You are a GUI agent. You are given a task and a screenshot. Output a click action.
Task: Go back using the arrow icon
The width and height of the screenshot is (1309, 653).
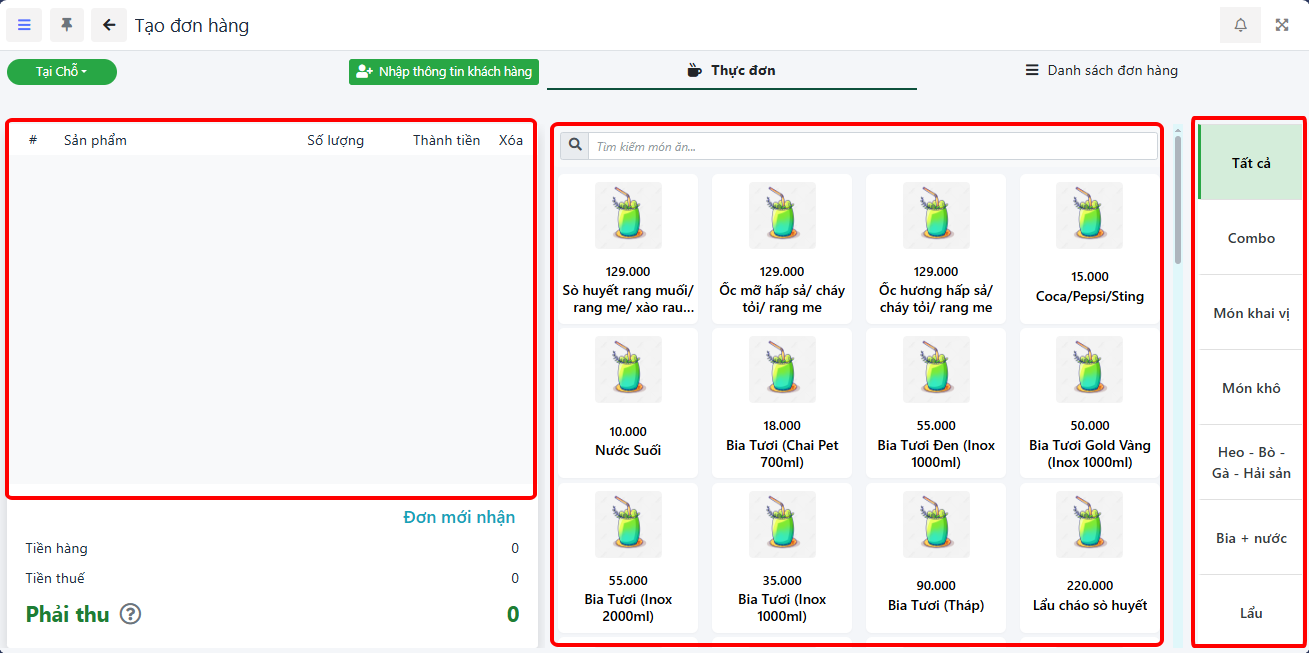coord(109,25)
